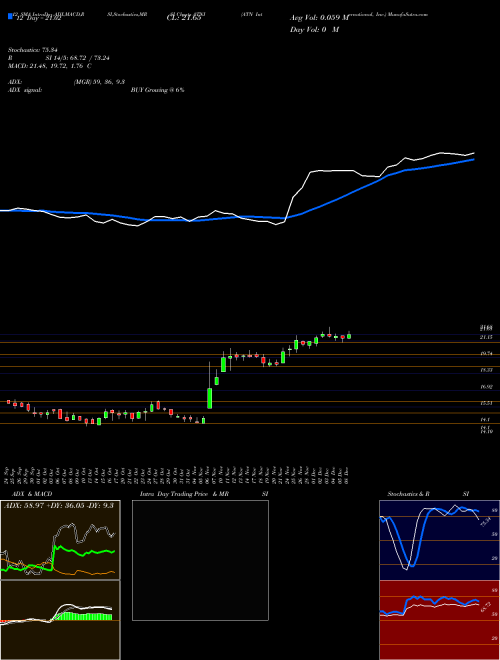The image size is (500, 660).
Task: Click the 'MACD: 21.48, 19.72, 1.76 C' line
Action: tap(50, 66)
